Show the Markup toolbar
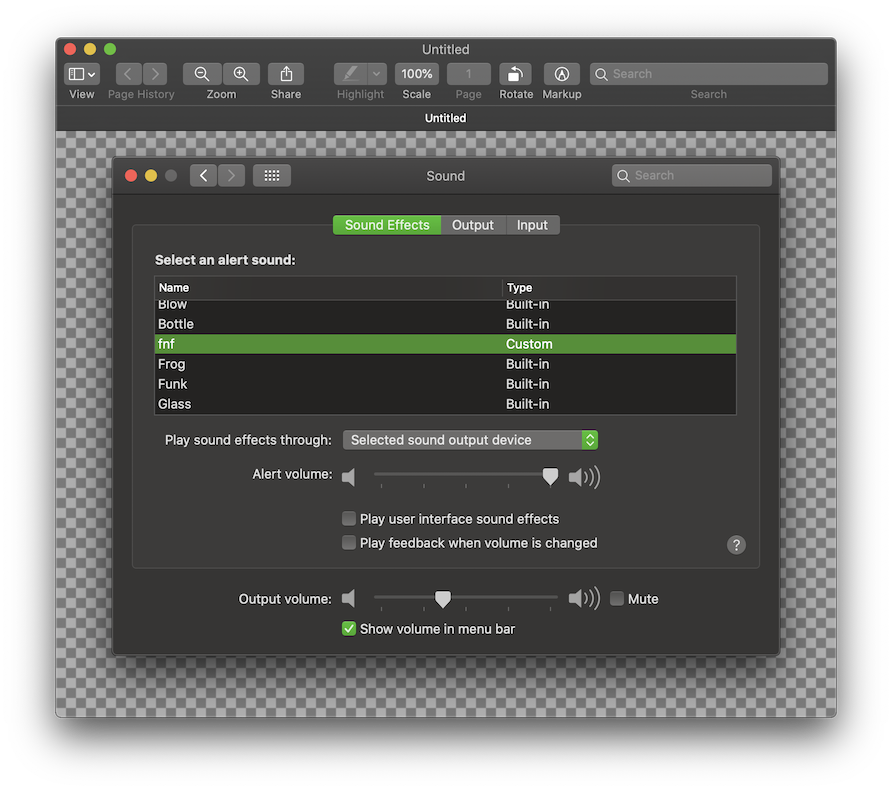 561,74
